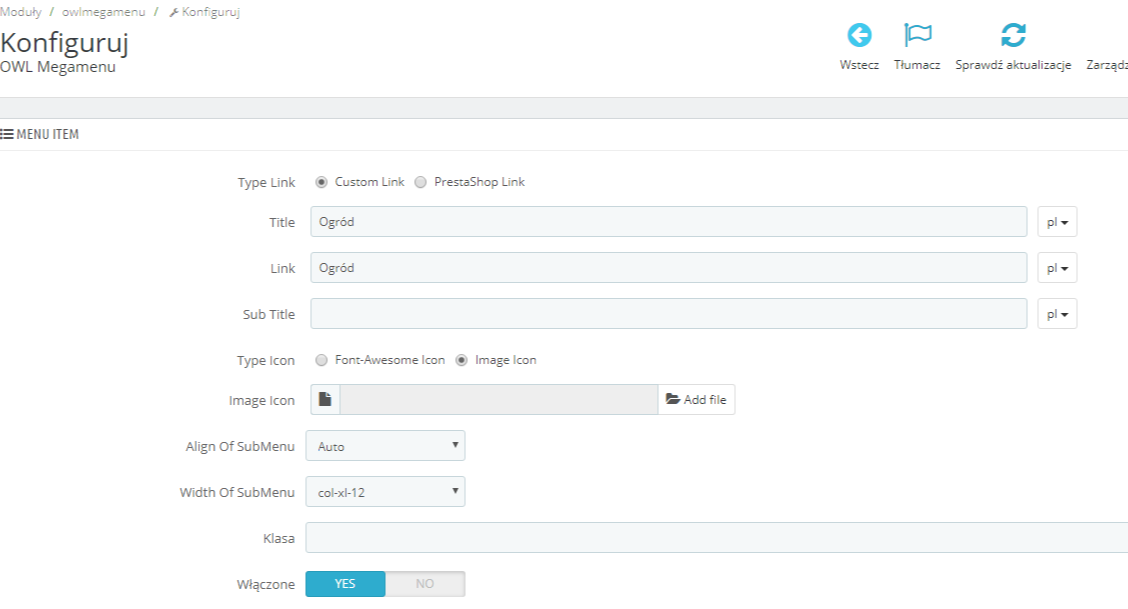Viewport: 1128px width, 609px height.
Task: Select Font-Awesome Icon radio button
Action: (322, 360)
